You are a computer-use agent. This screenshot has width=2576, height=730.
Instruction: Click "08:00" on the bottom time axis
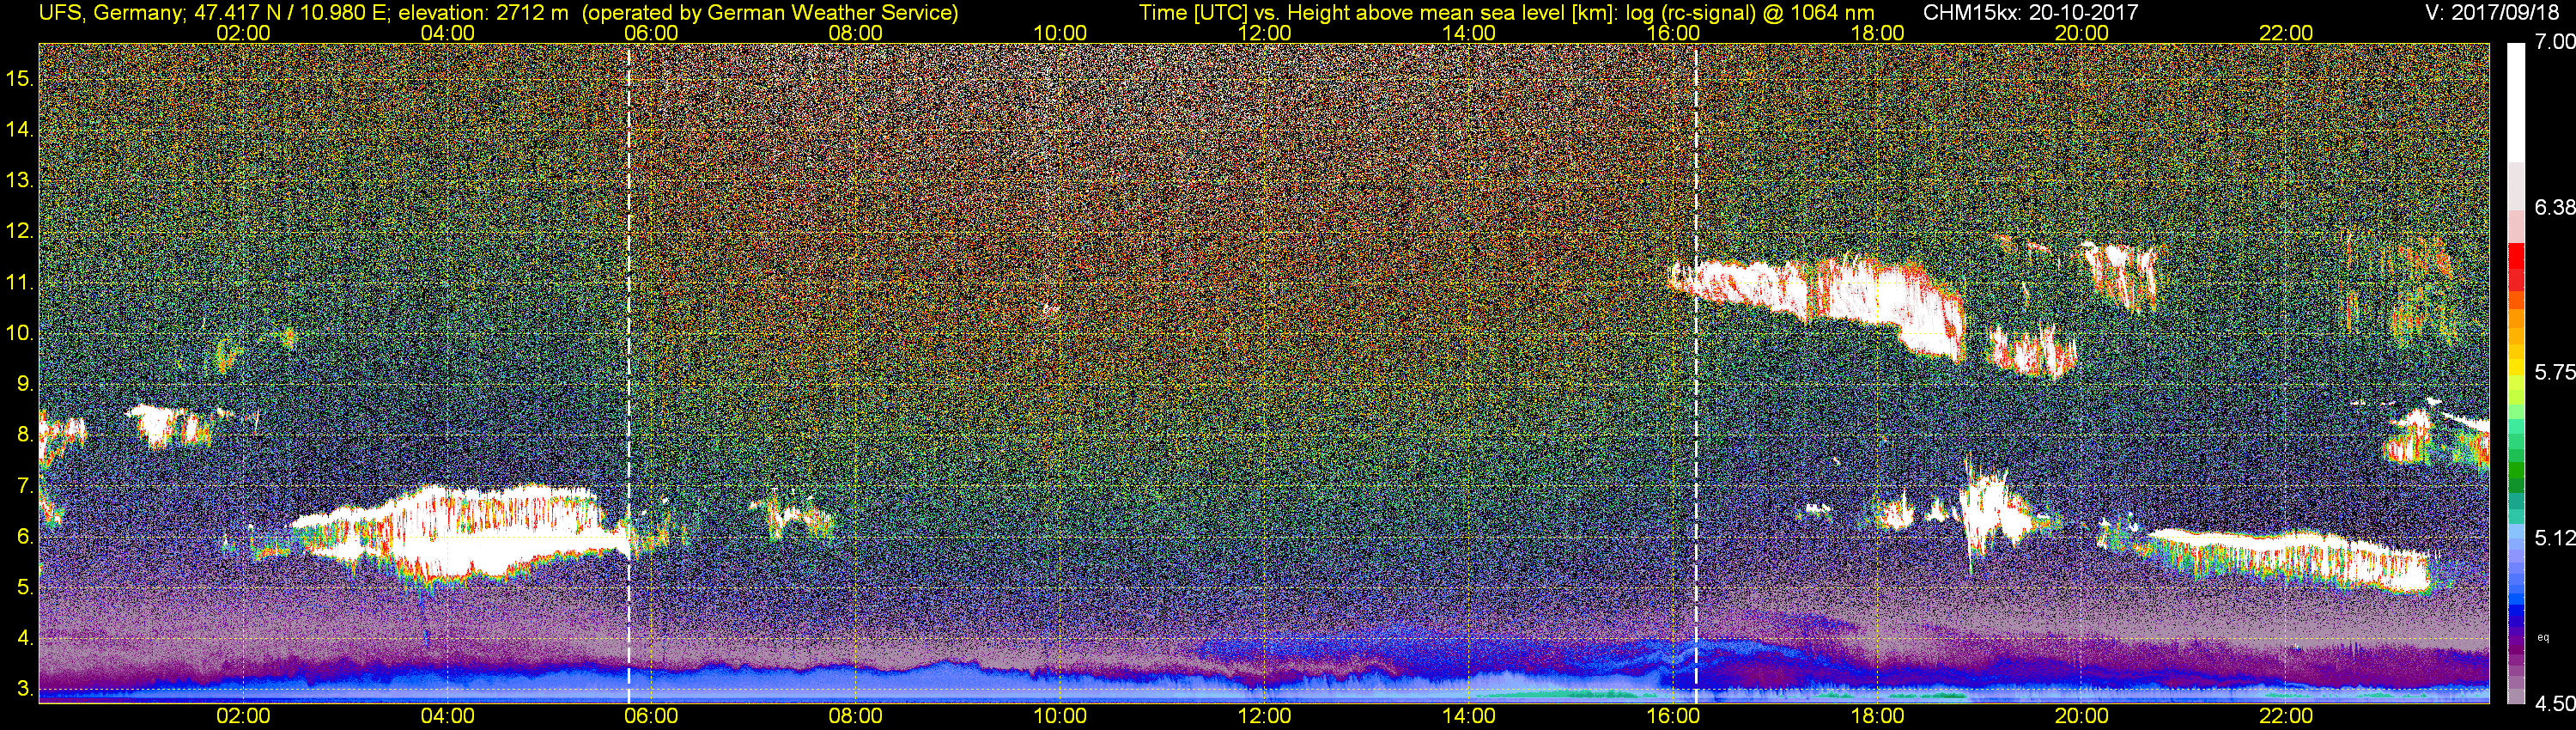tap(856, 716)
